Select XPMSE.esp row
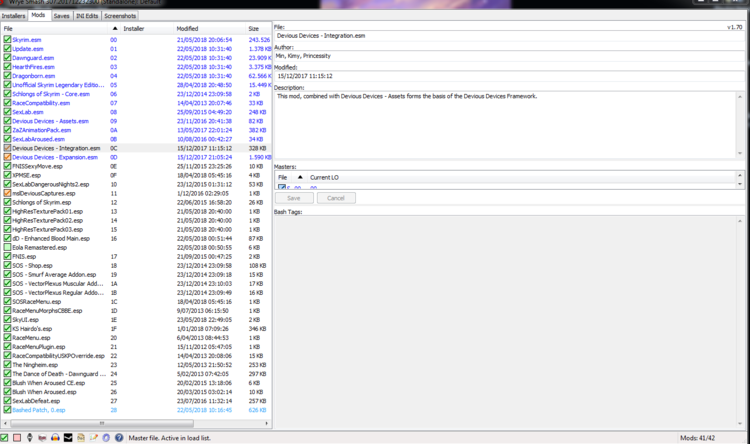 (x=136, y=175)
